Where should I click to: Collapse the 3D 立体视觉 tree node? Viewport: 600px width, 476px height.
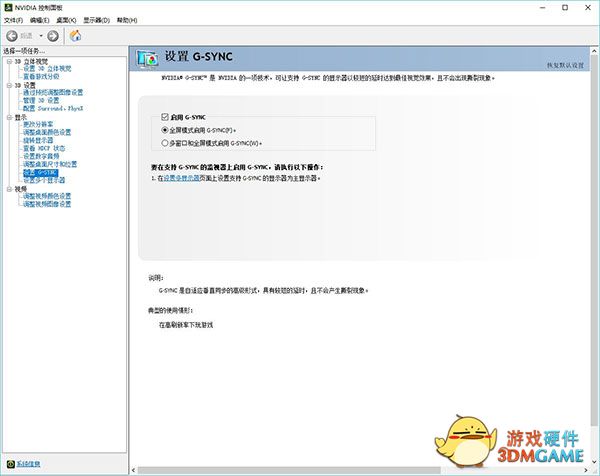pyautogui.click(x=7, y=61)
